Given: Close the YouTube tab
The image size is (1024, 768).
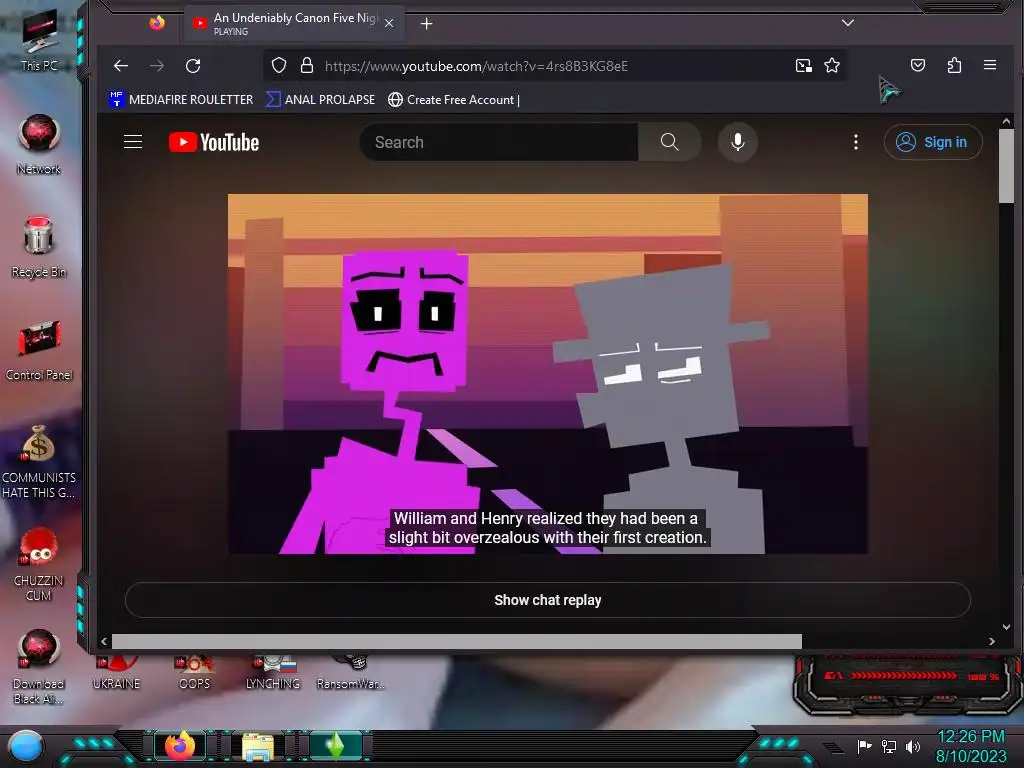Looking at the screenshot, I should pyautogui.click(x=389, y=24).
